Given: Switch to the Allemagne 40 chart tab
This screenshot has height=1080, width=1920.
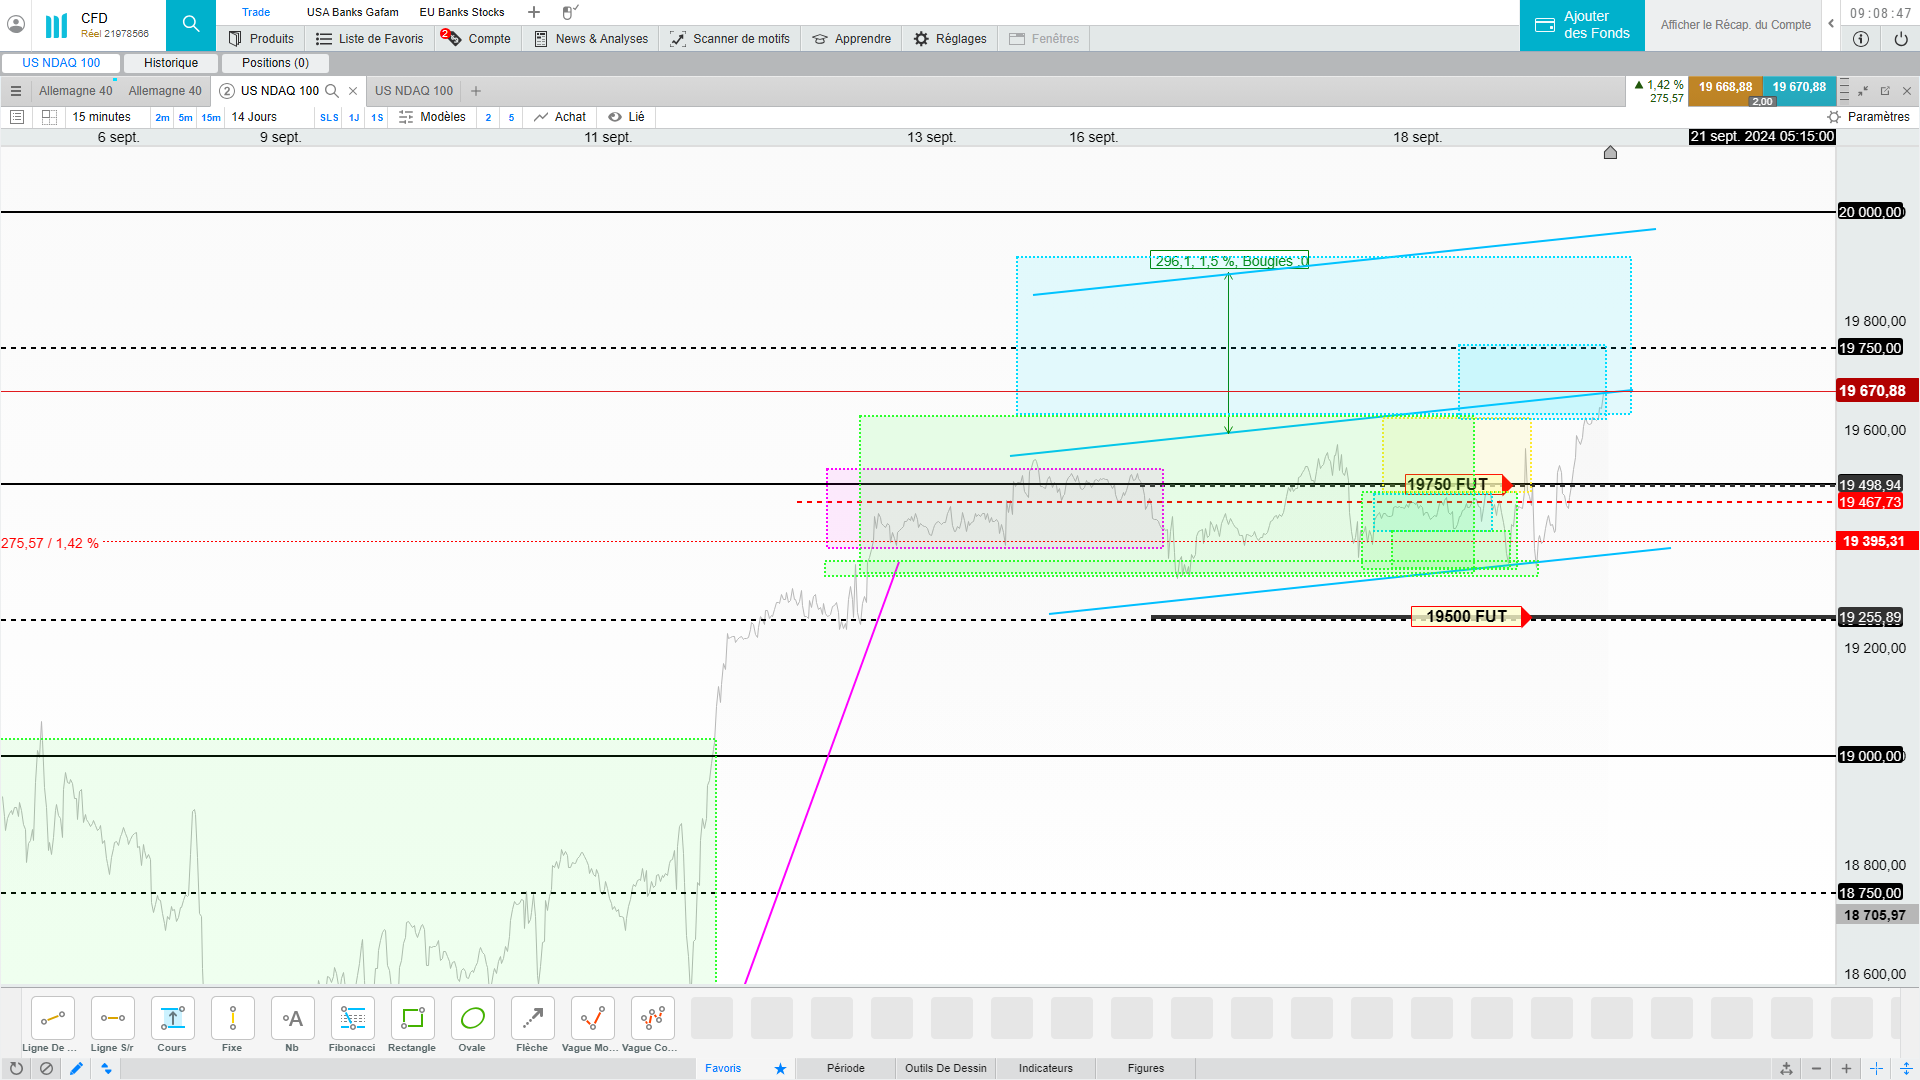Looking at the screenshot, I should (x=76, y=91).
